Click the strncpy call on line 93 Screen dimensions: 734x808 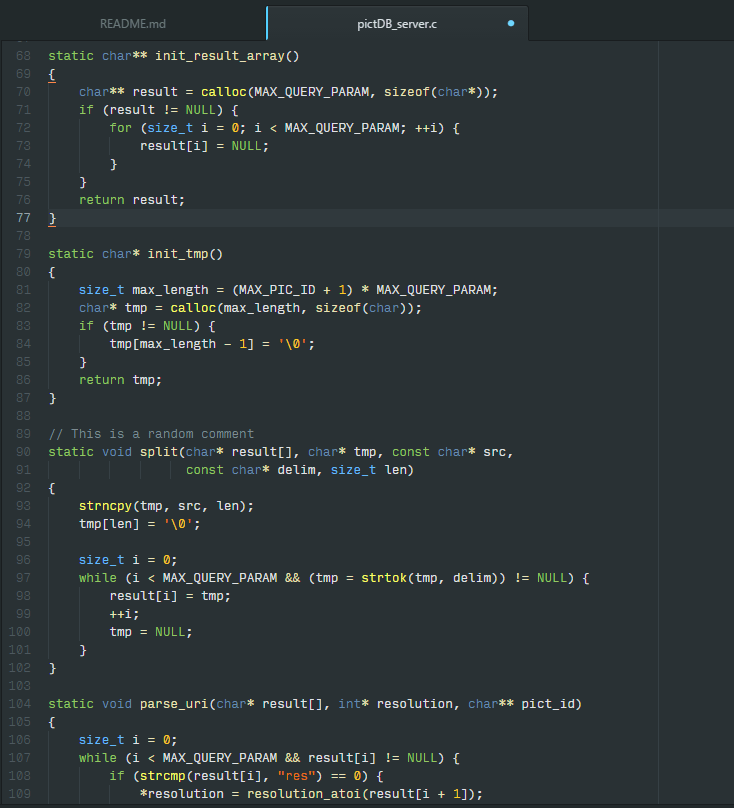click(x=106, y=506)
